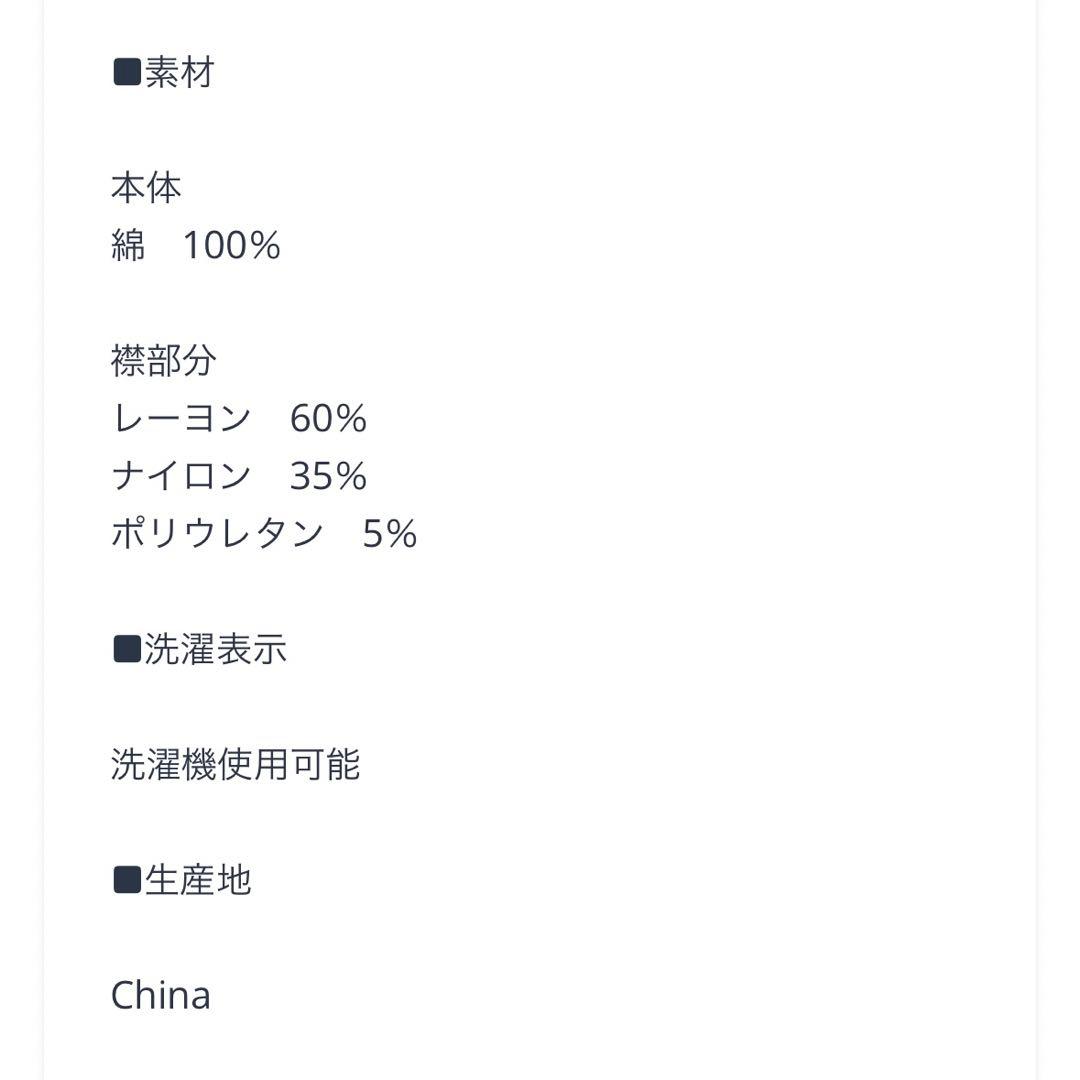Click the 襟部分 label

(x=164, y=361)
